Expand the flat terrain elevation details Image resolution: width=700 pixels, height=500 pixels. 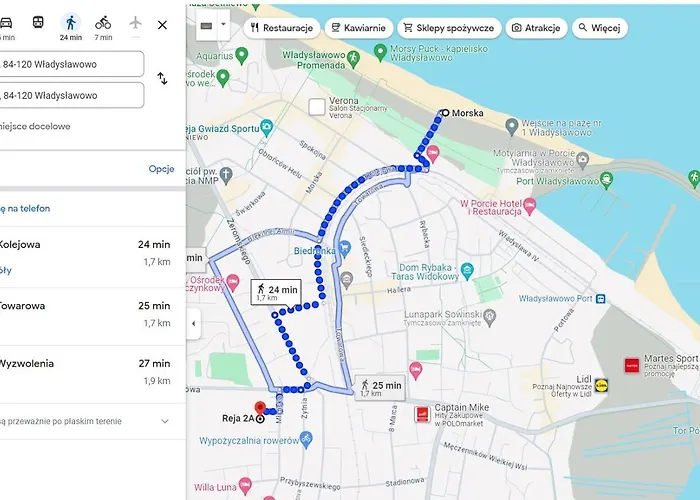point(165,421)
